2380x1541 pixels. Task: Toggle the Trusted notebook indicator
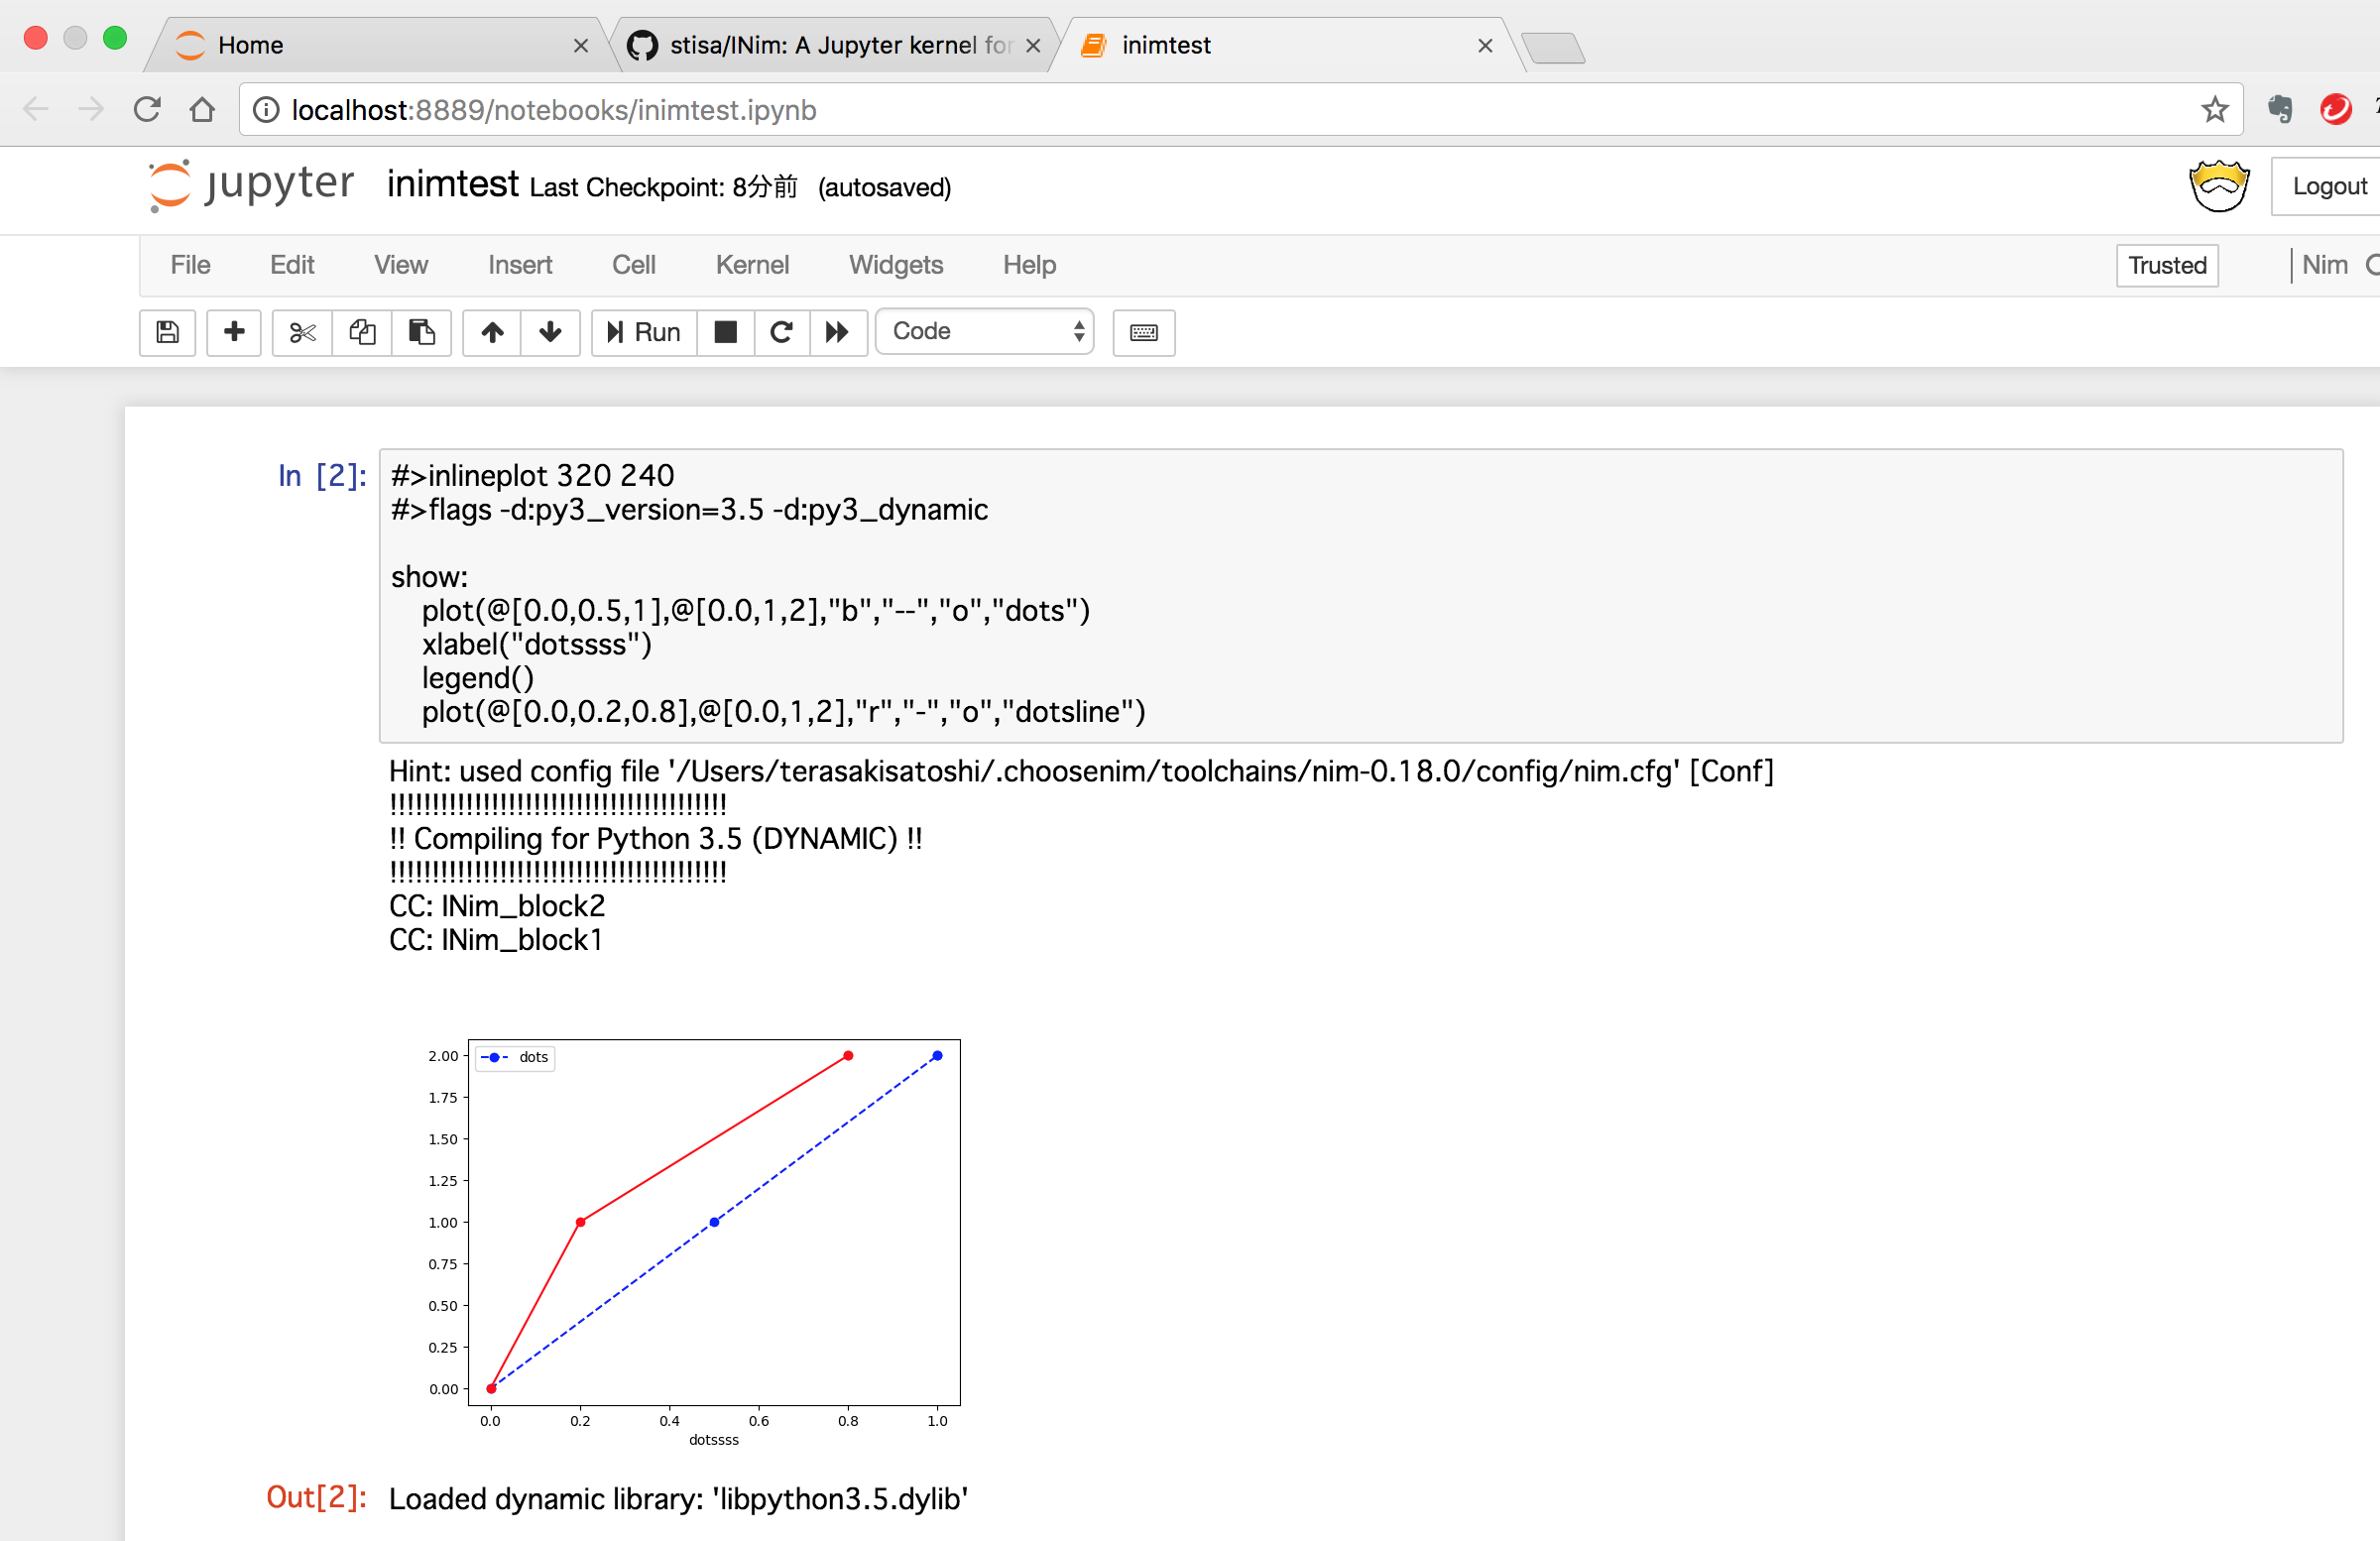click(2166, 265)
